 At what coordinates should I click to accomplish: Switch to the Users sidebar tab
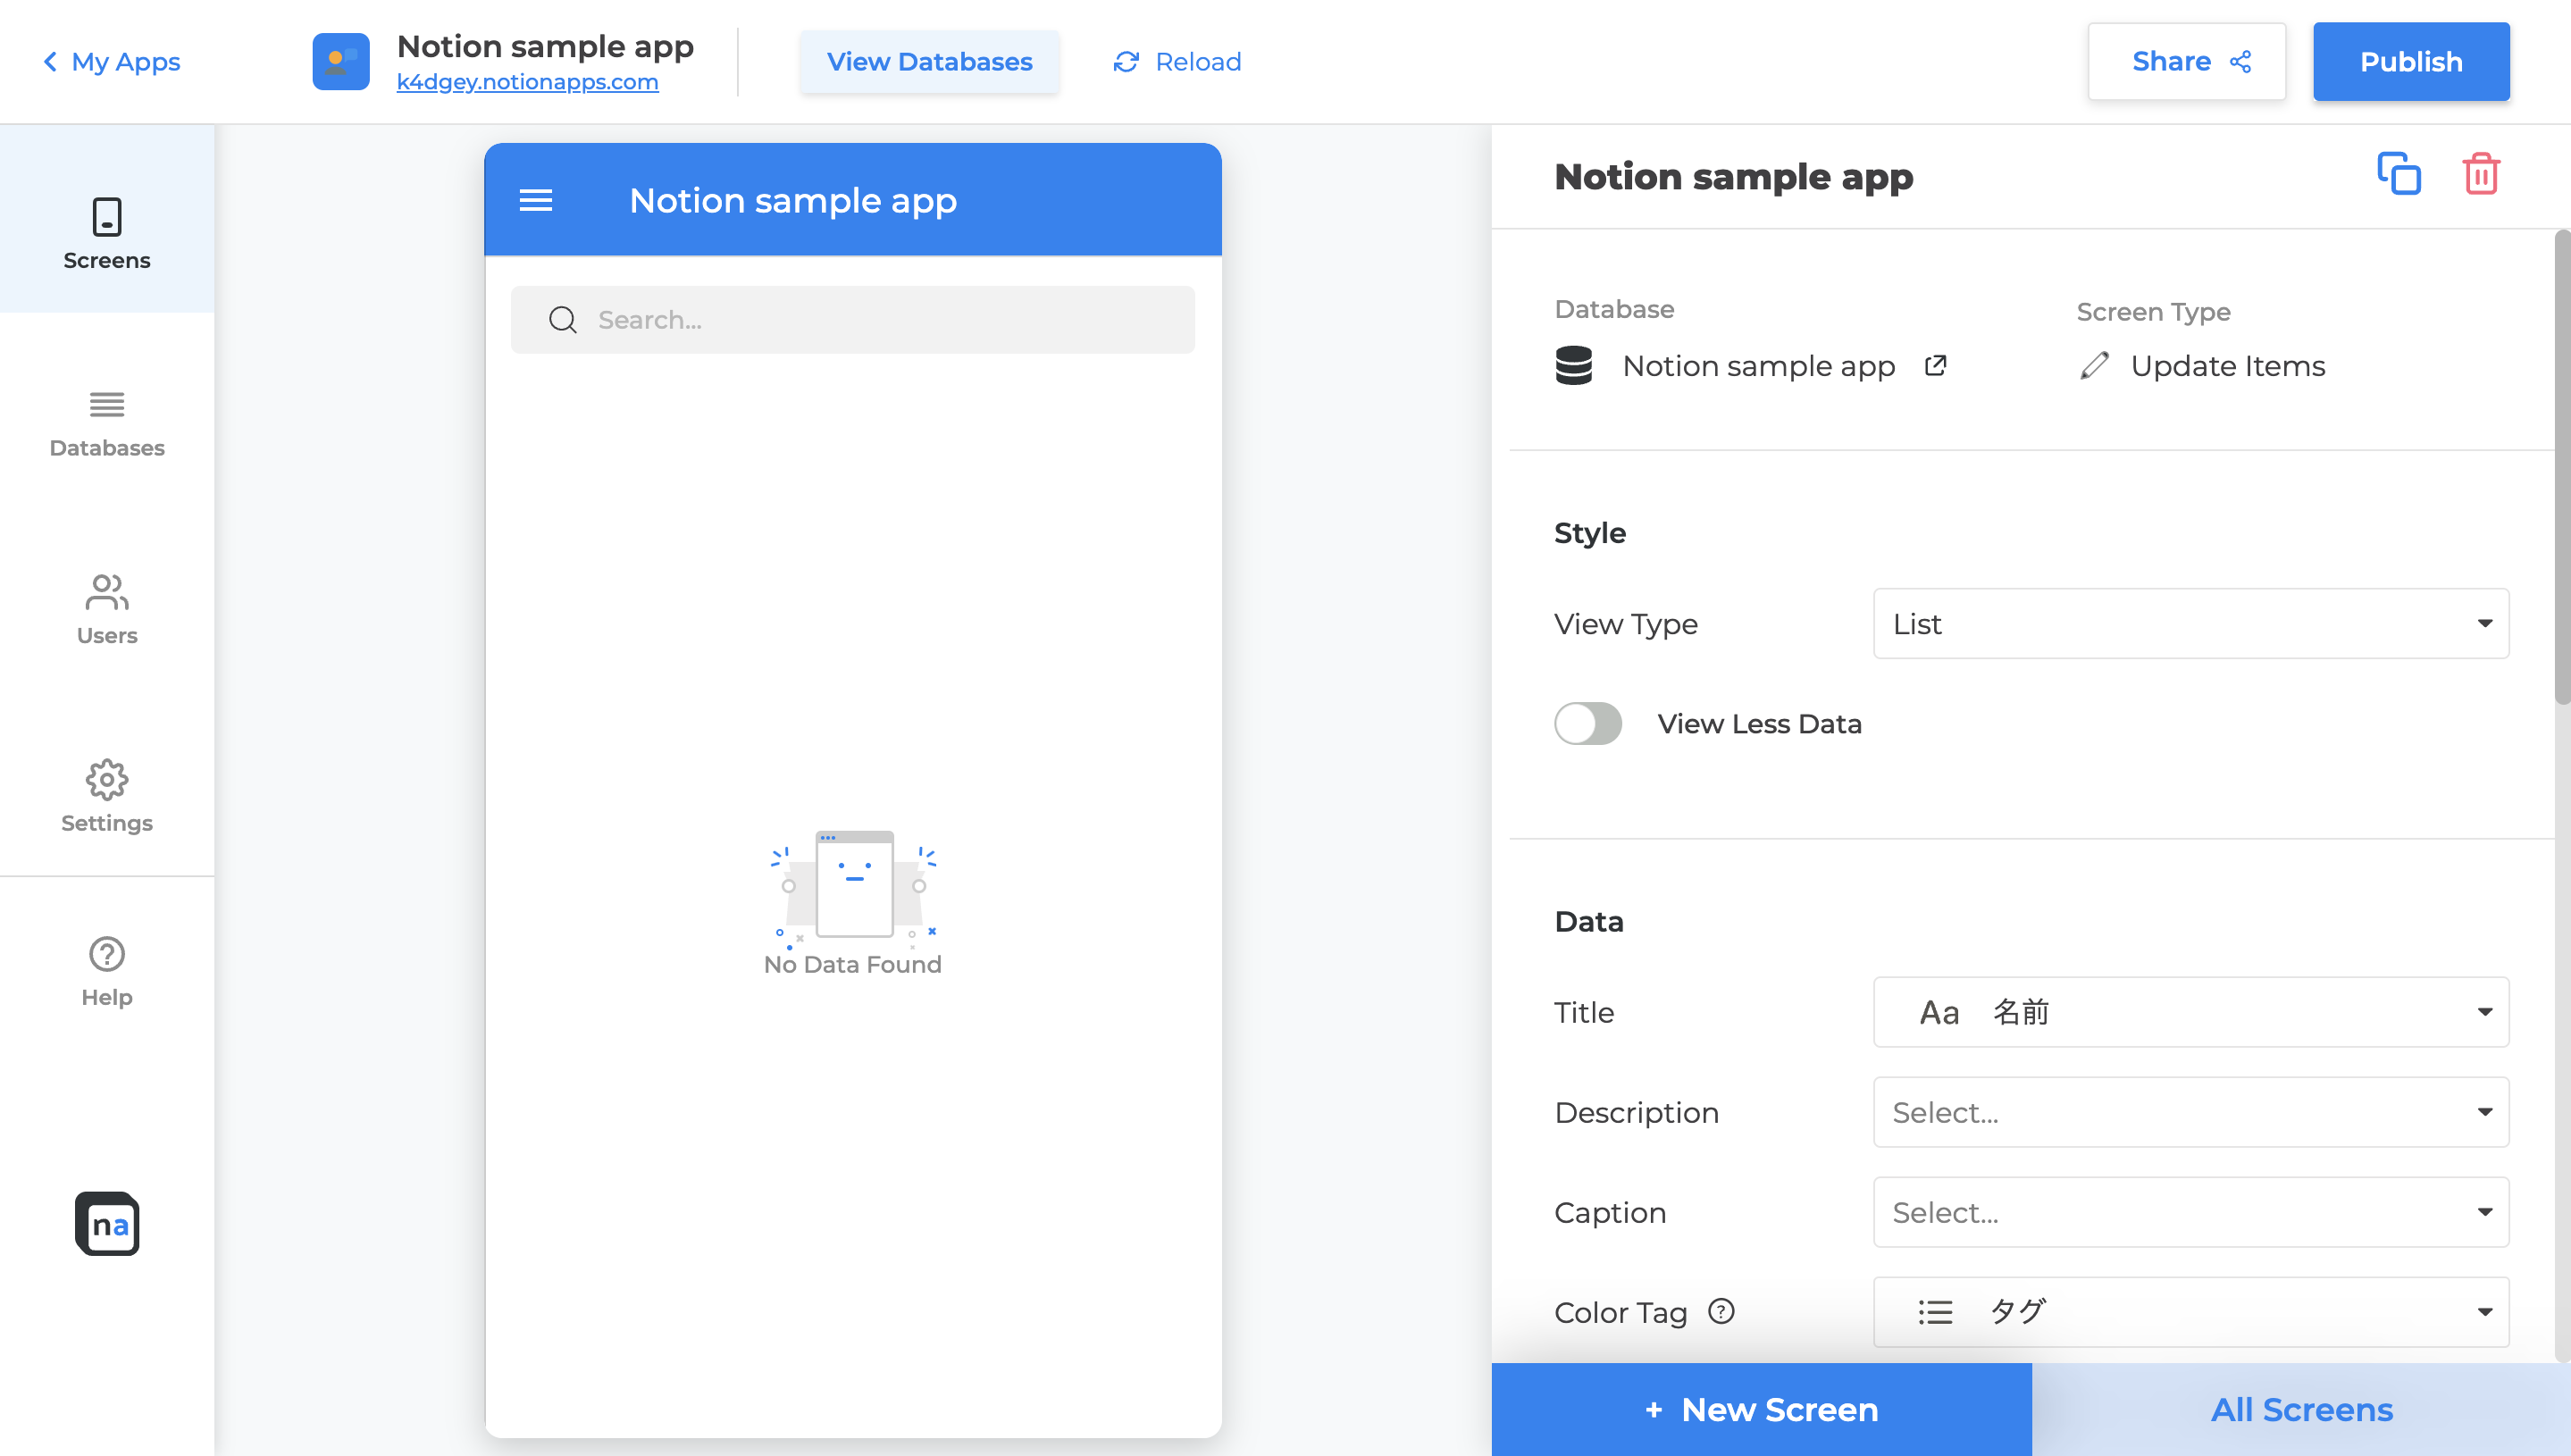[x=107, y=609]
